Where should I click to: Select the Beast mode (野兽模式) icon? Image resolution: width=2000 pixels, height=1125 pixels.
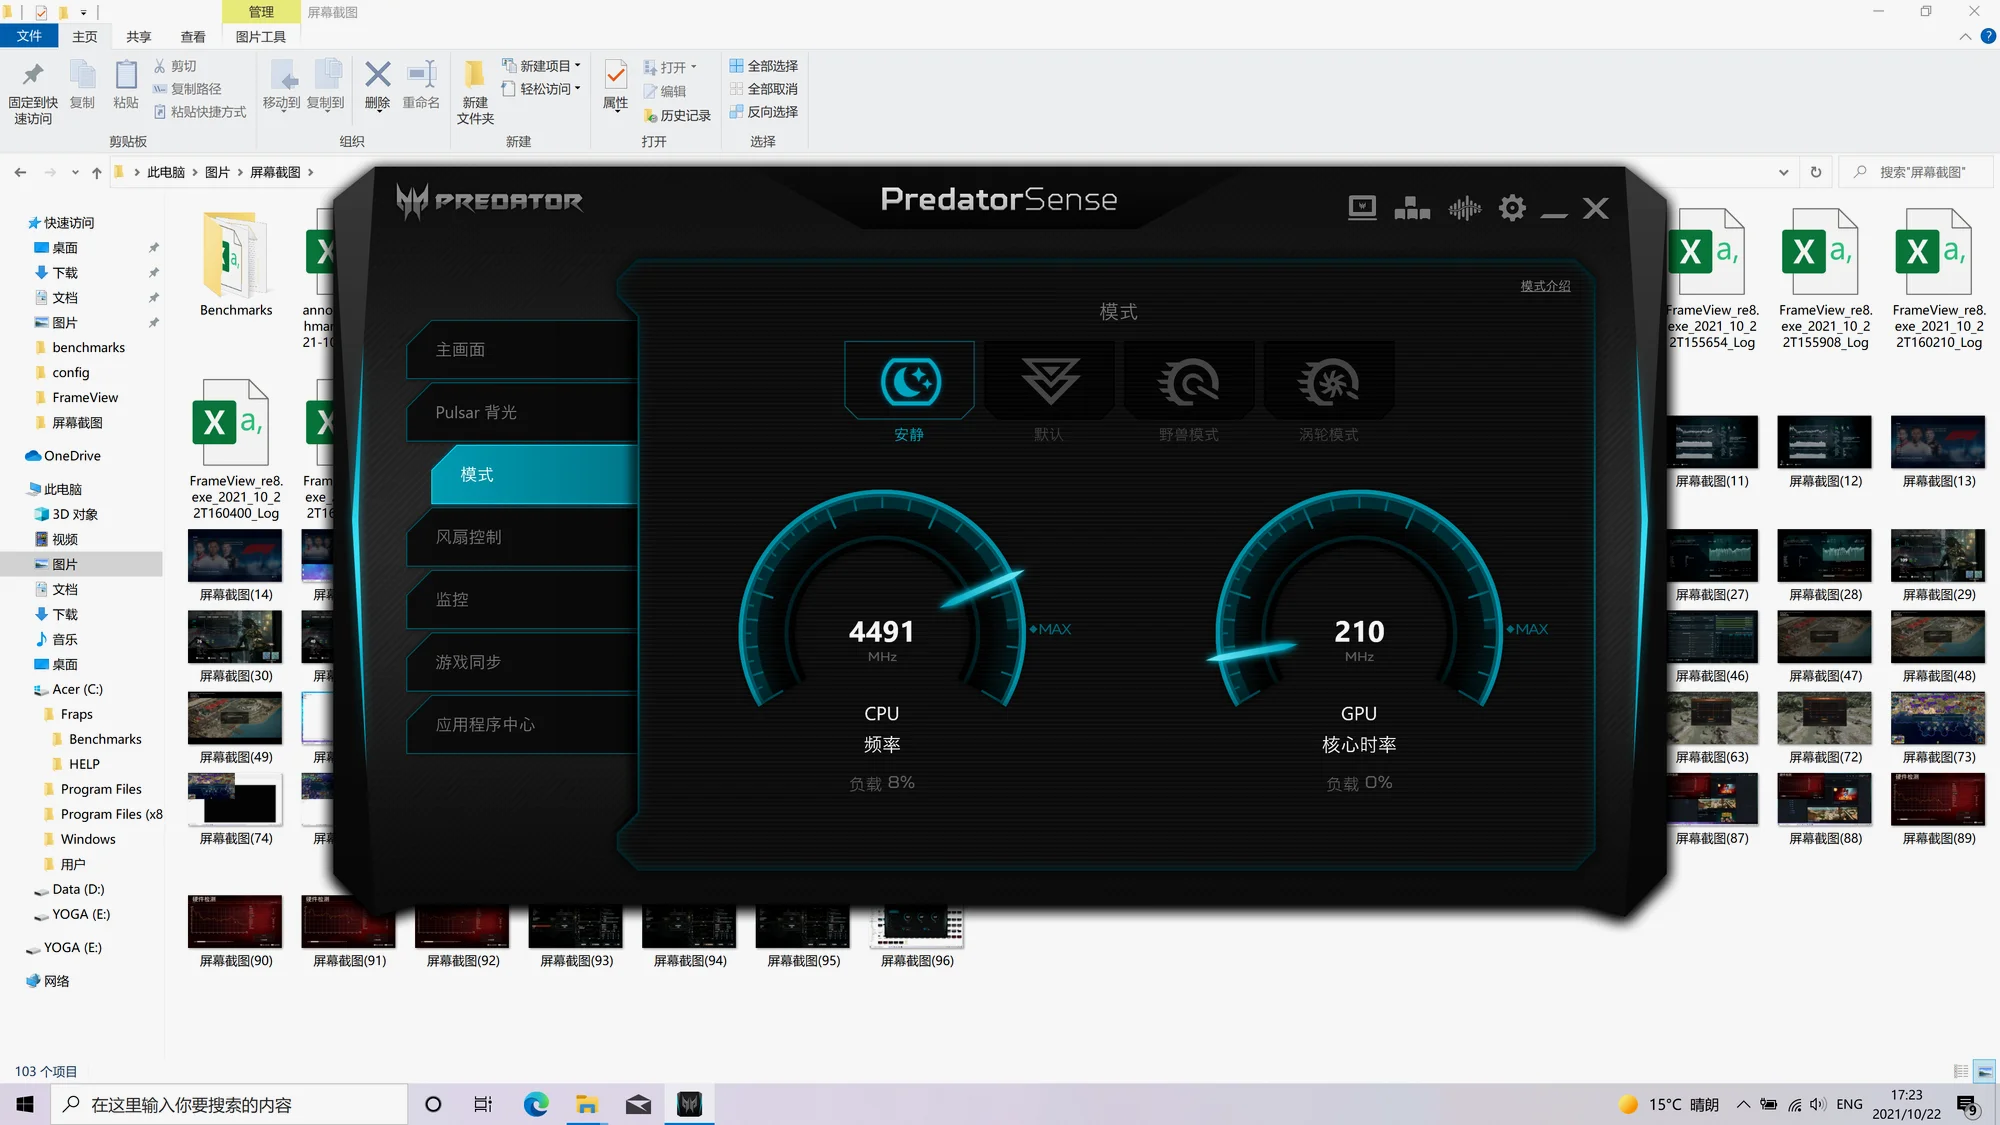tap(1188, 381)
